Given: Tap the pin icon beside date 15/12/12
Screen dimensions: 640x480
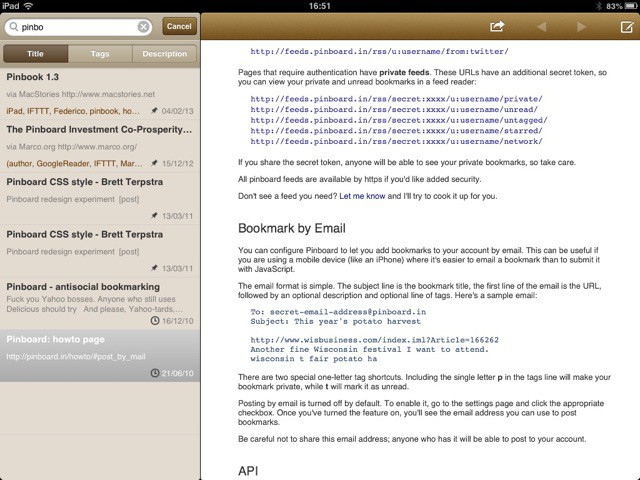Looking at the screenshot, I should [150, 163].
